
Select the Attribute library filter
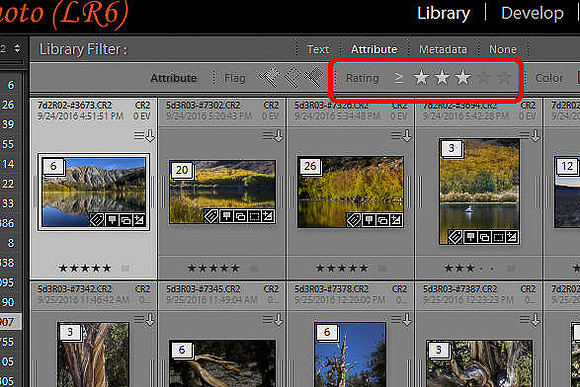(x=374, y=49)
